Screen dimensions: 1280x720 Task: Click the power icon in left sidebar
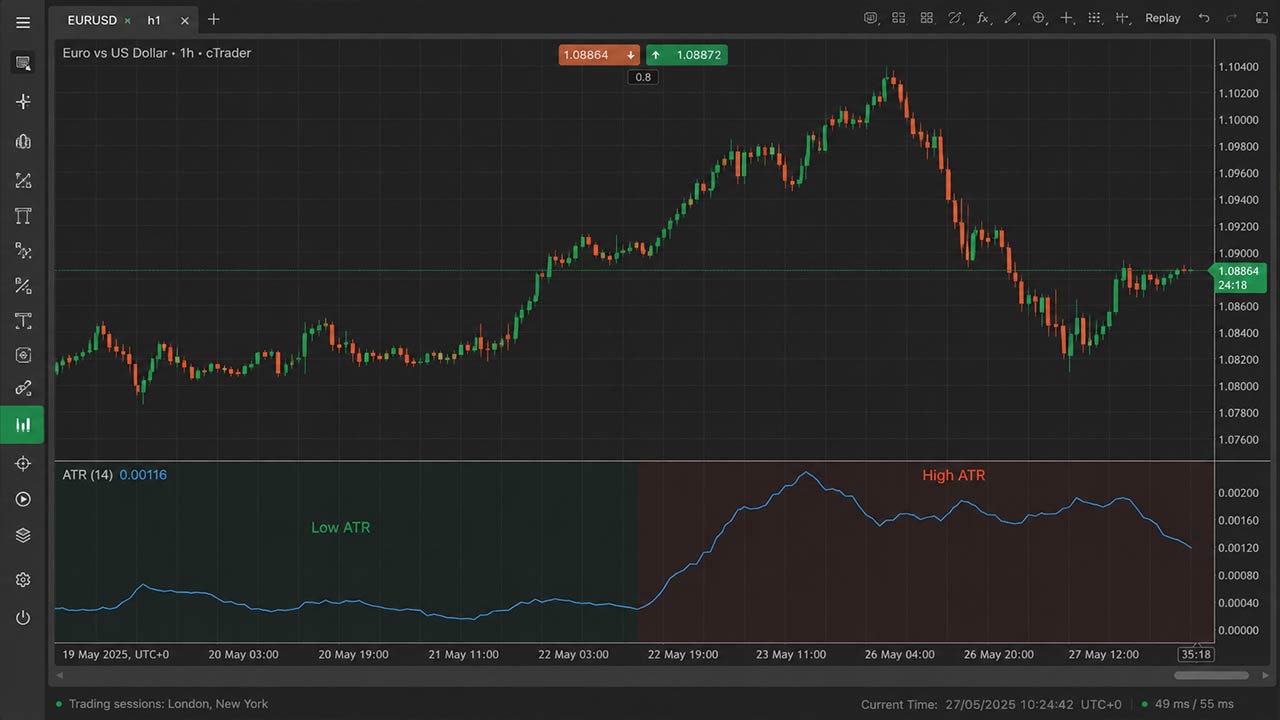click(23, 618)
